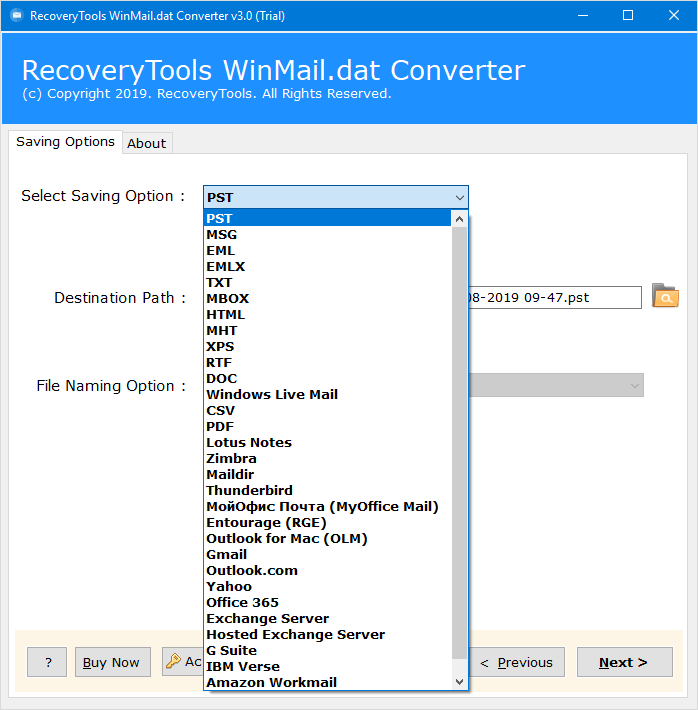
Task: Click the app icon in the title bar
Action: [17, 16]
